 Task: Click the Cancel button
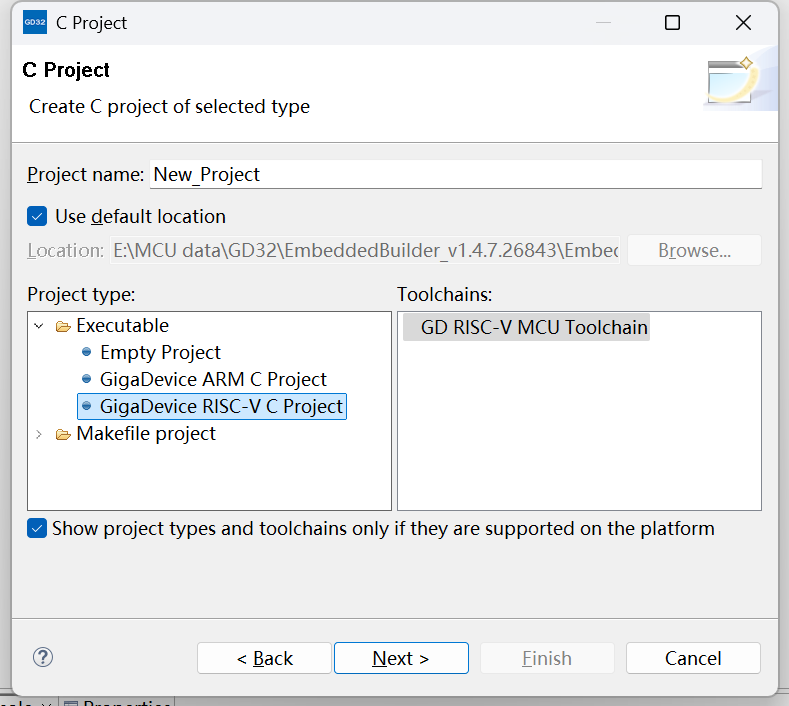[692, 658]
